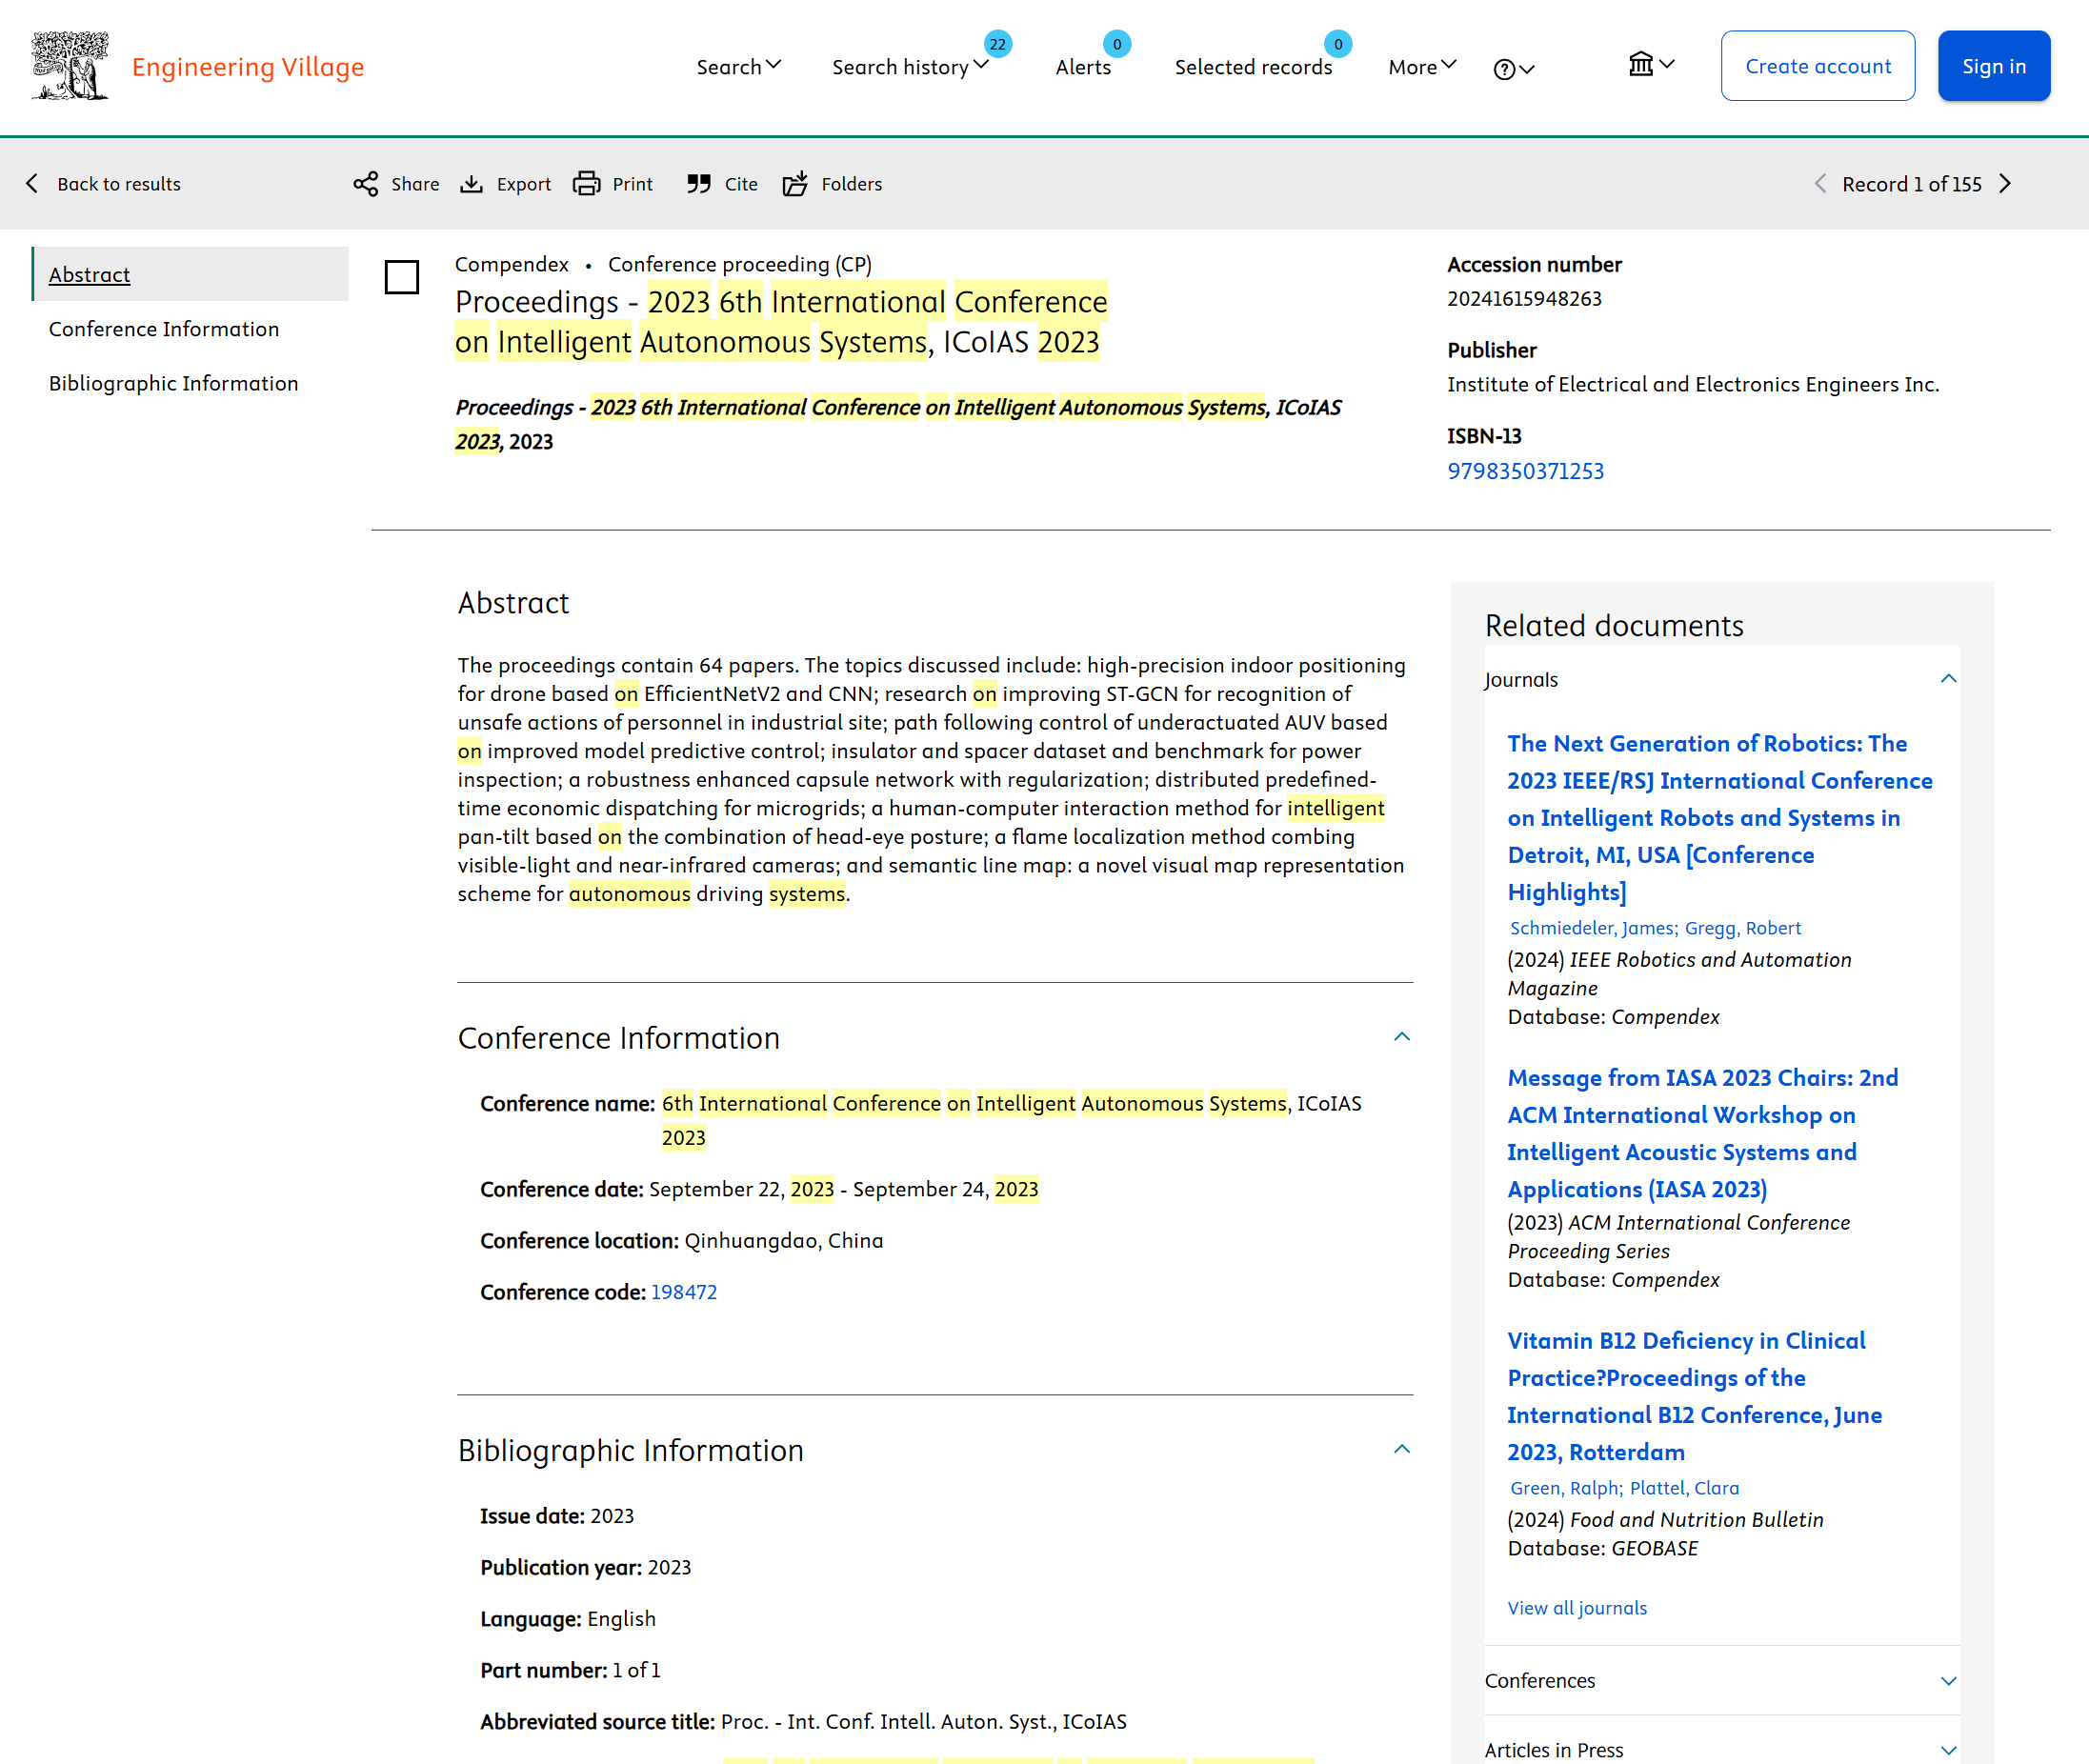Expand the Articles in Press section
Viewport: 2089px width, 1764px height.
tap(1948, 1750)
